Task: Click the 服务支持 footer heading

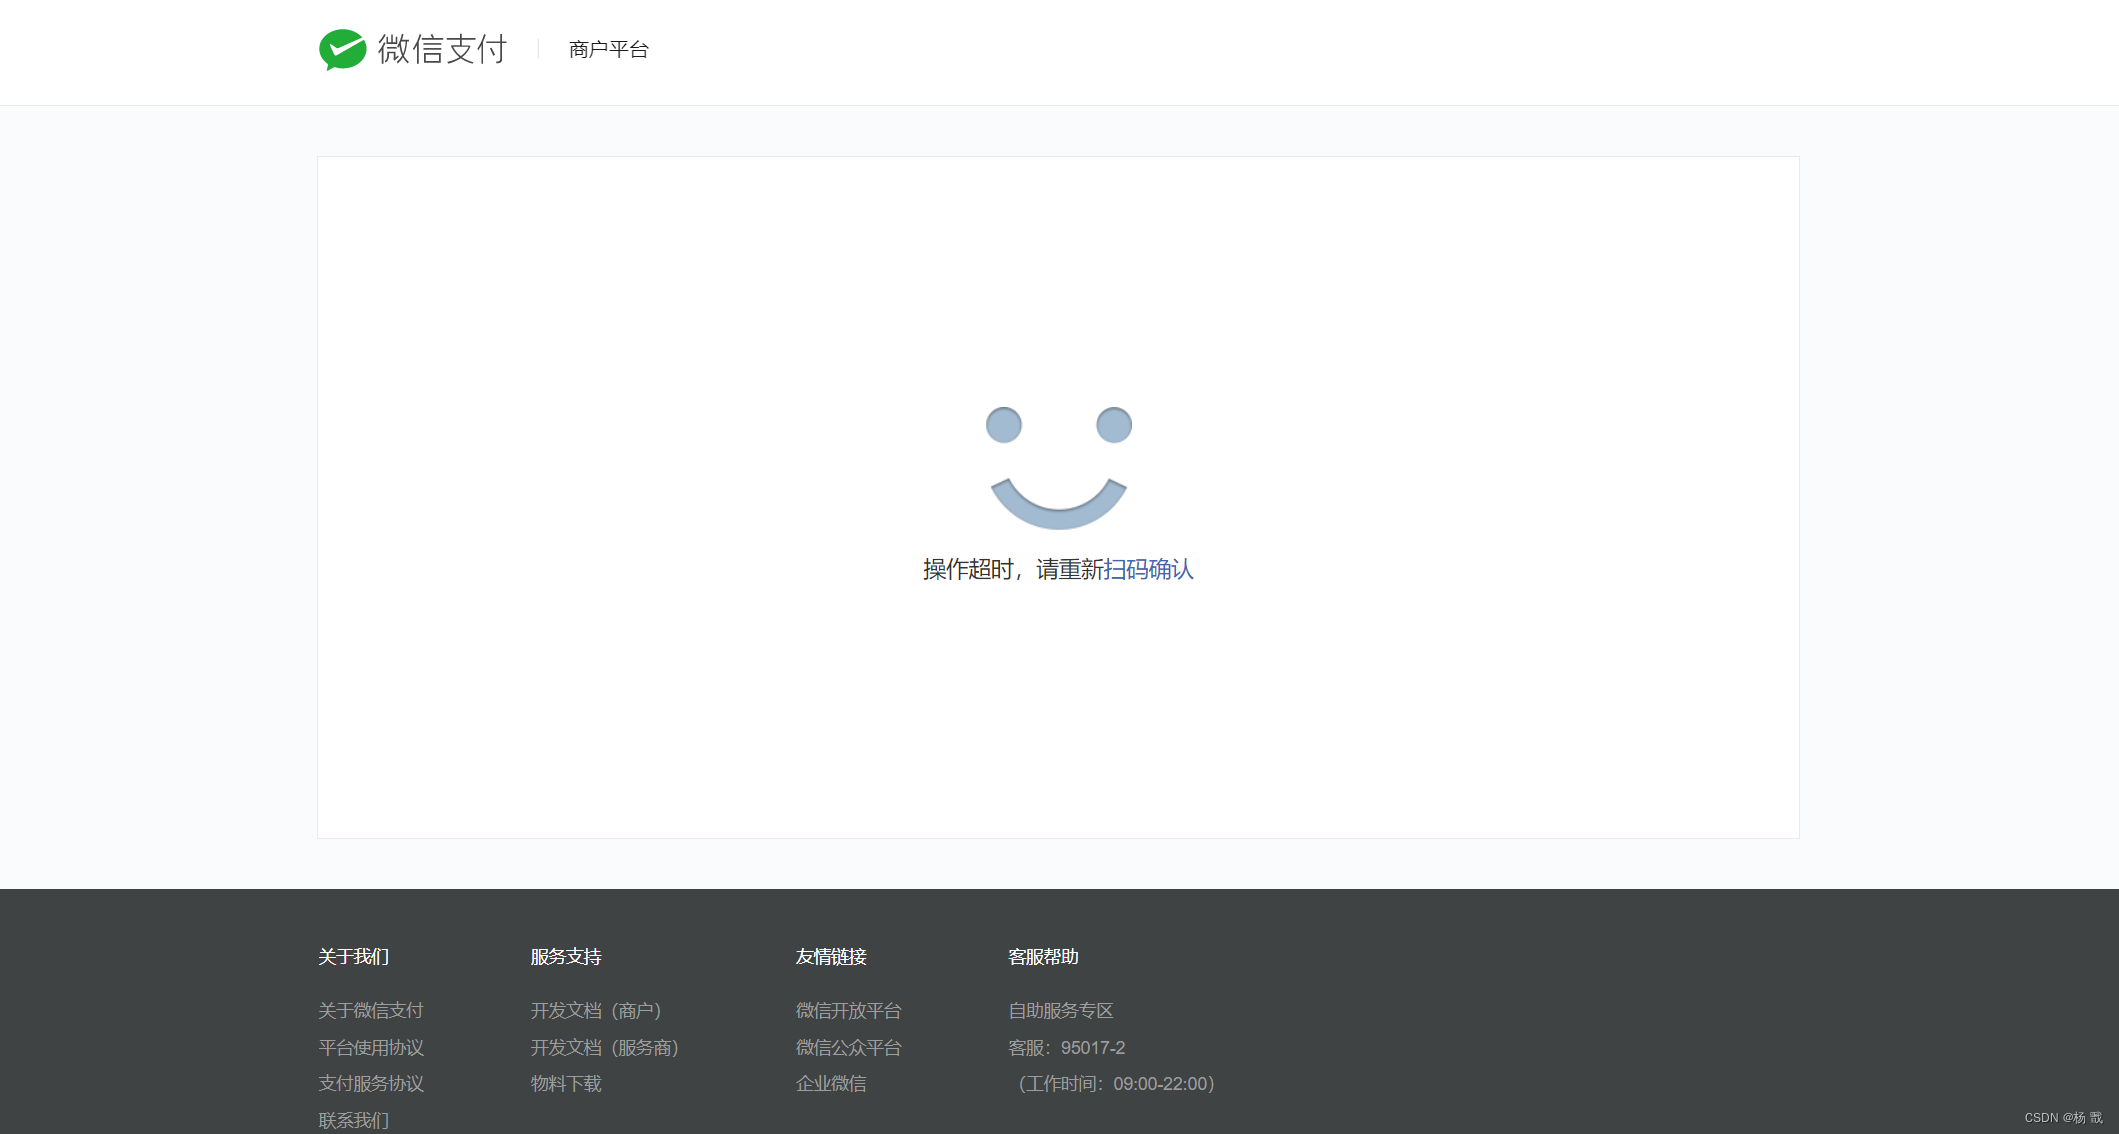Action: pos(566,956)
